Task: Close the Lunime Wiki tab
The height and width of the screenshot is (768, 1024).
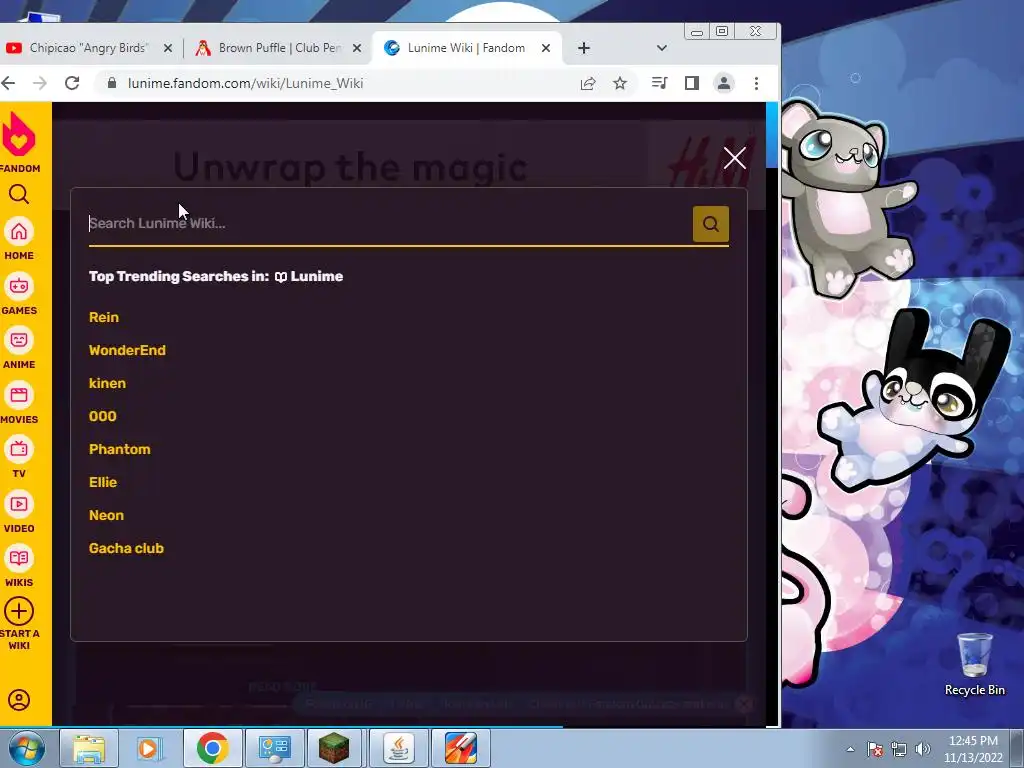Action: click(546, 48)
